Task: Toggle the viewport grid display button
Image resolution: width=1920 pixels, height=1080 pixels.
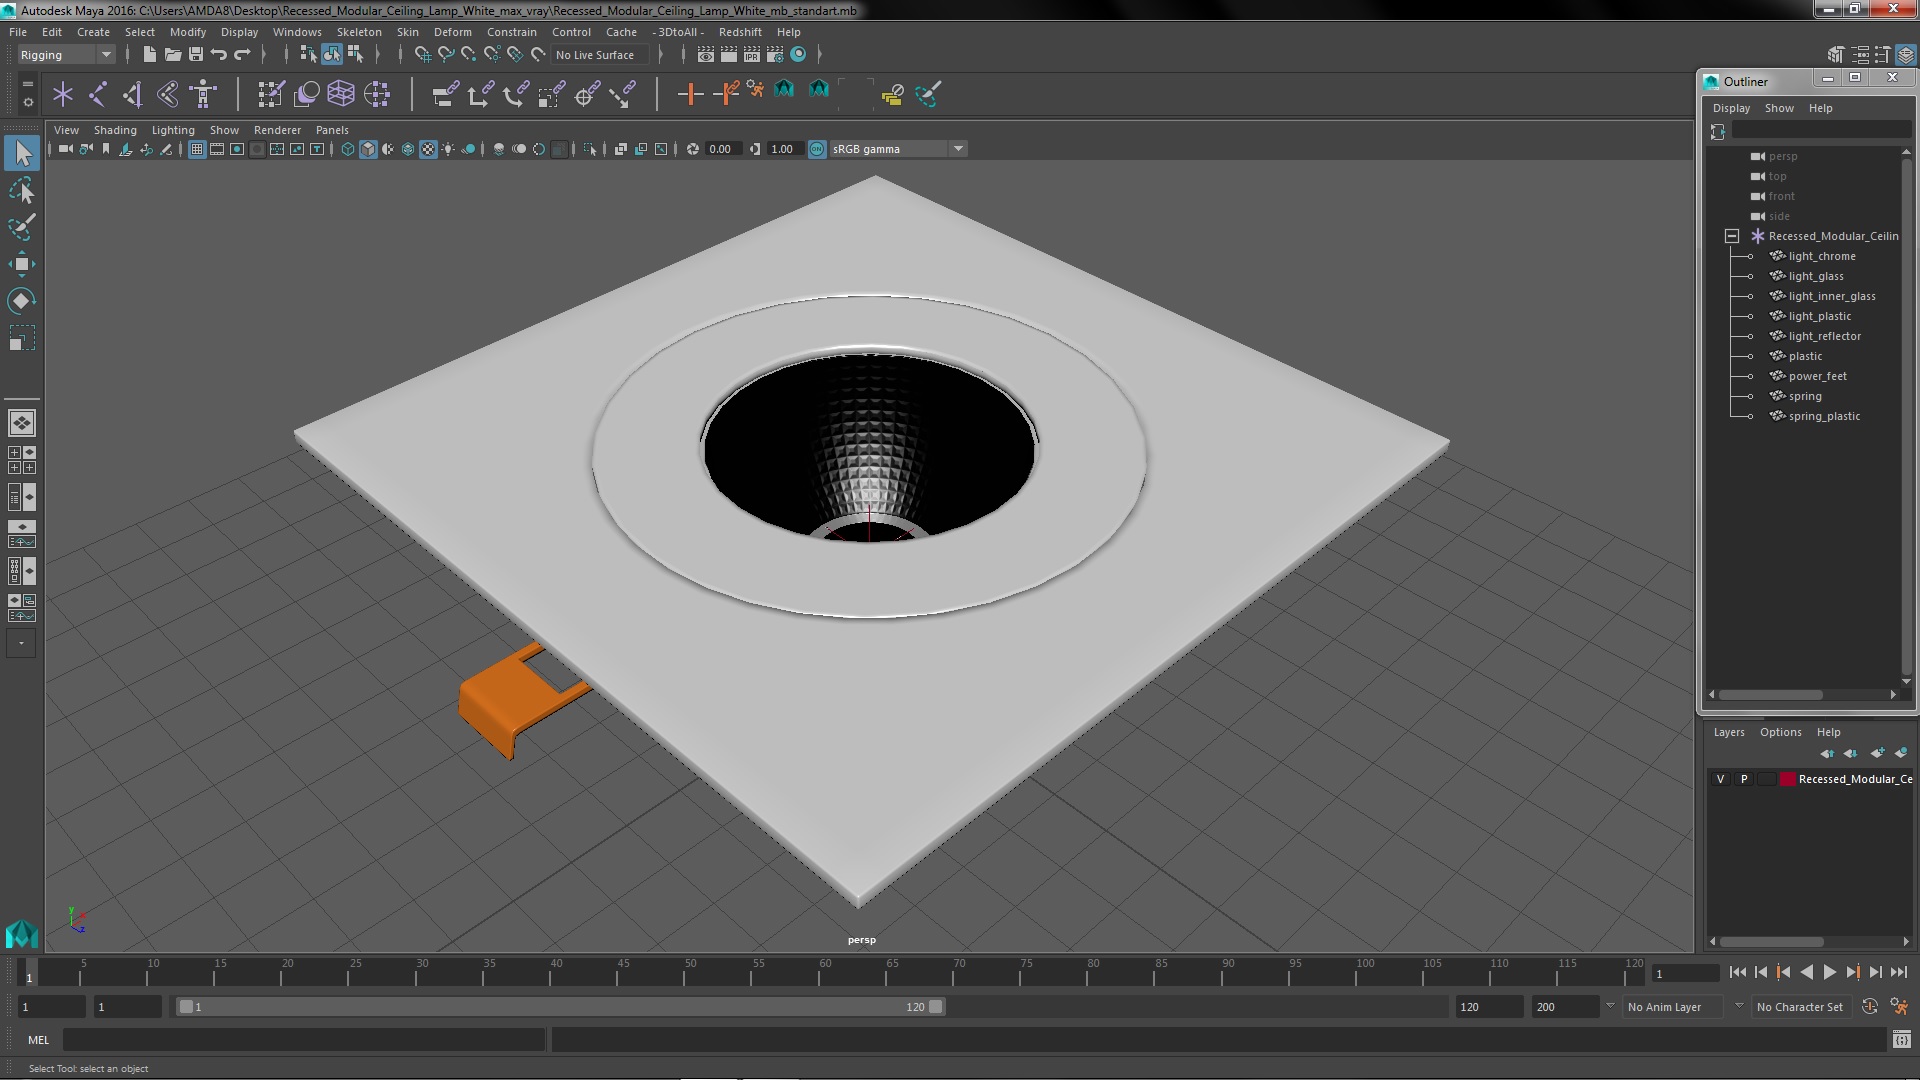Action: pos(197,149)
